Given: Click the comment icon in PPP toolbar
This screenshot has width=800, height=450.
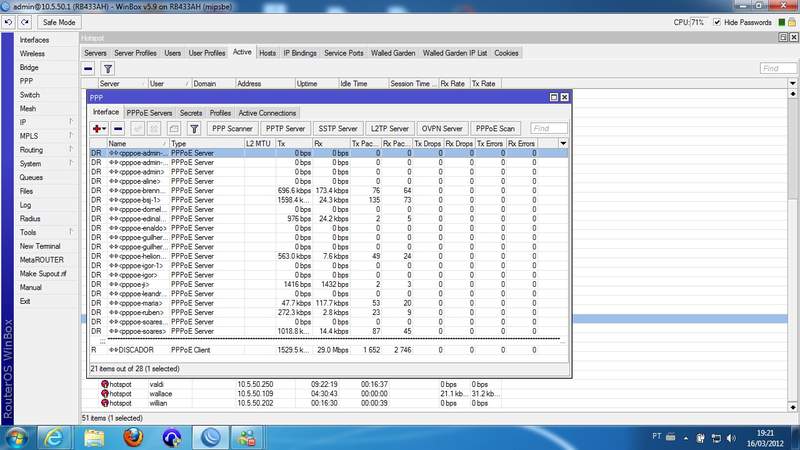Looking at the screenshot, I should pyautogui.click(x=175, y=129).
